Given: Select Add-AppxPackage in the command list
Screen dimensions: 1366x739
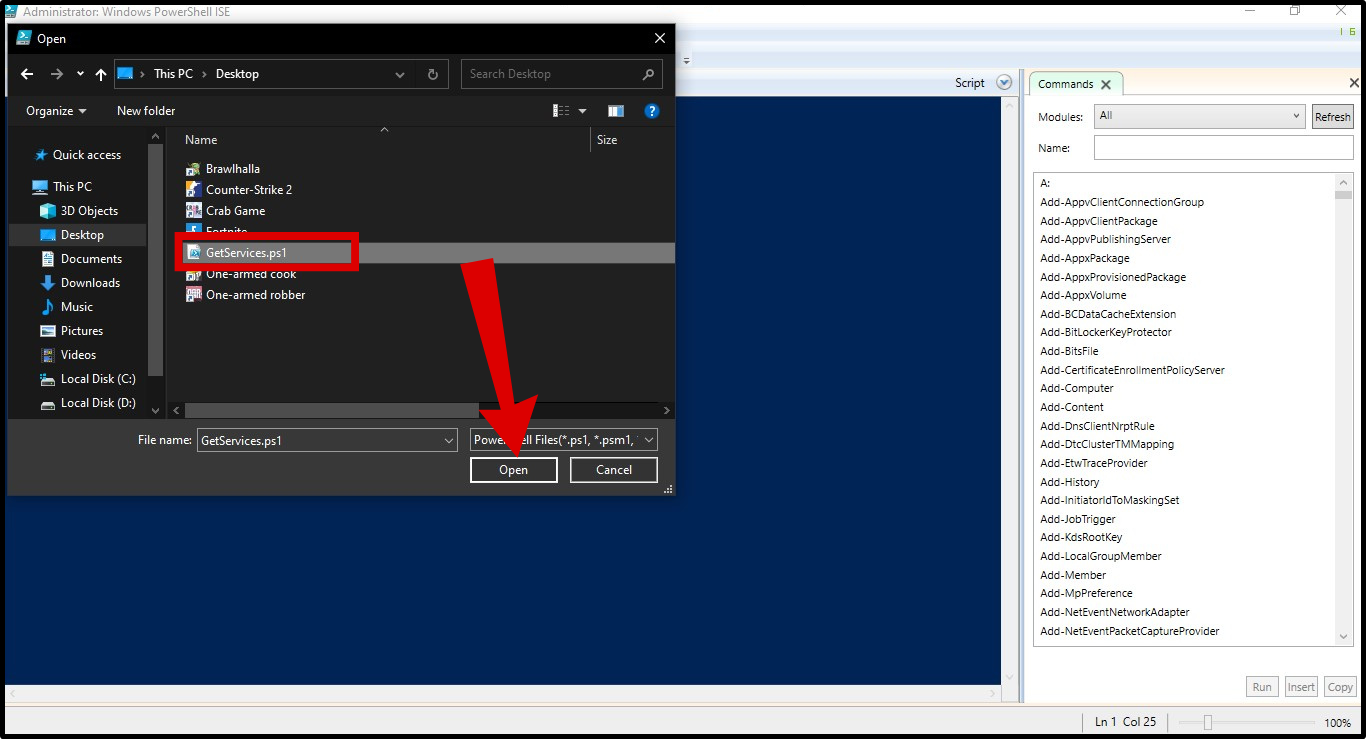Looking at the screenshot, I should click(x=1085, y=258).
